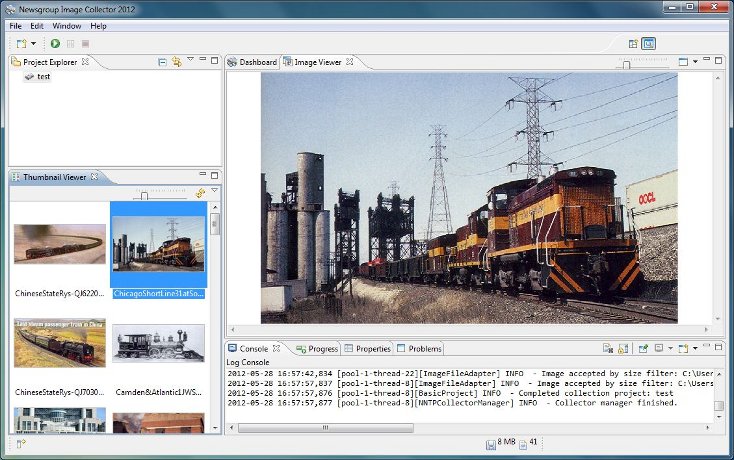Open the Window menu
This screenshot has width=734, height=460.
(x=66, y=26)
